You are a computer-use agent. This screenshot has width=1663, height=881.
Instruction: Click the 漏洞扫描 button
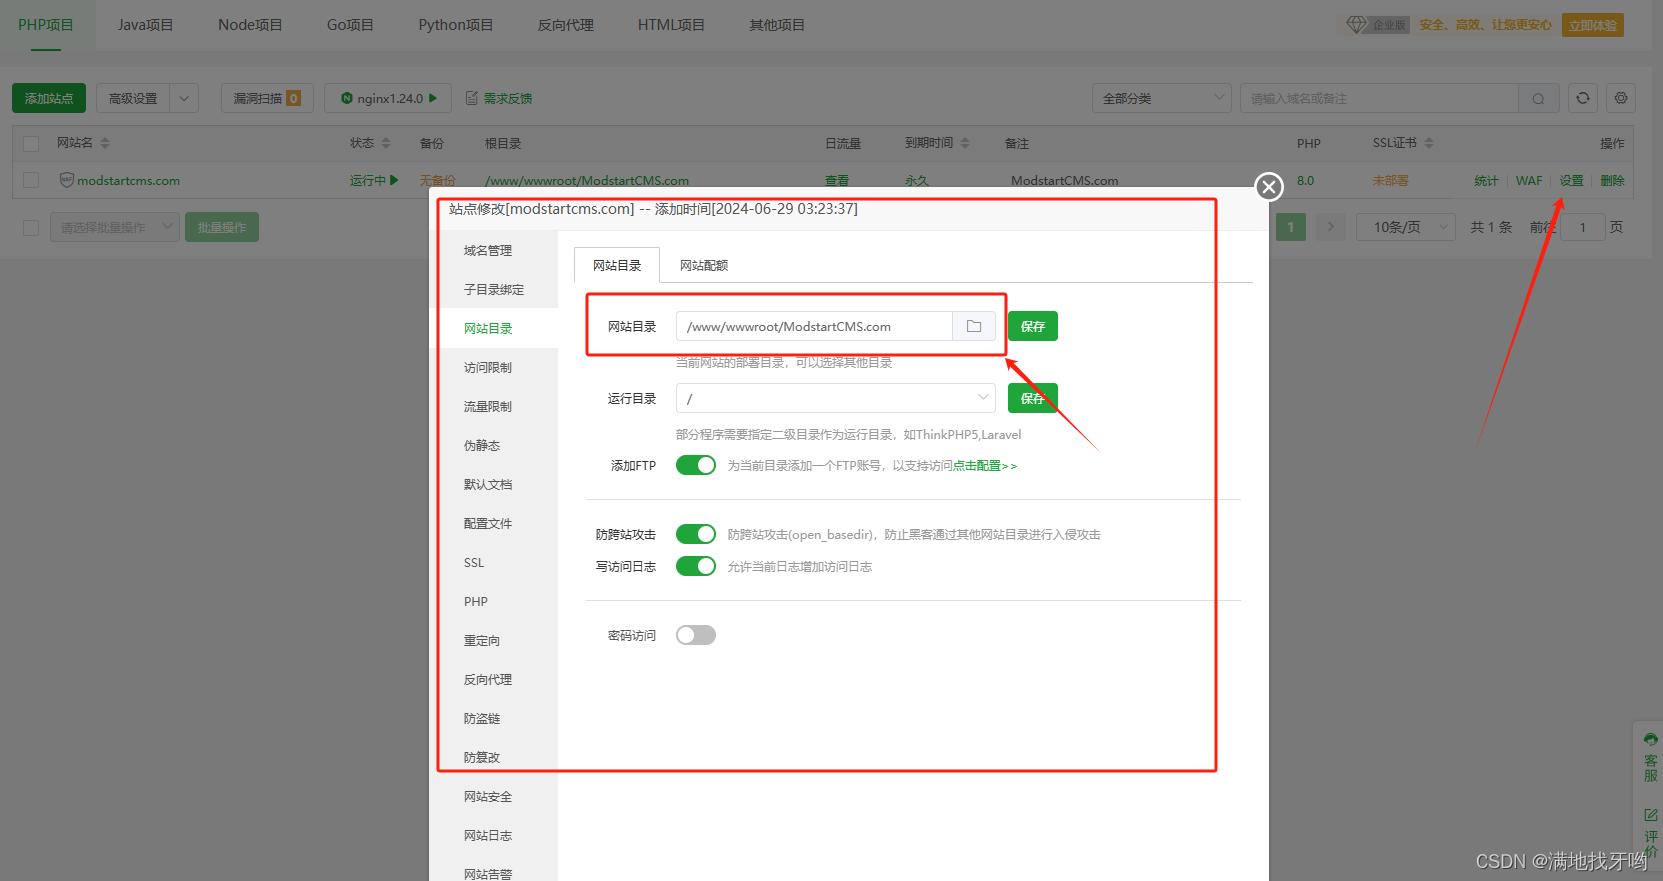pos(267,98)
